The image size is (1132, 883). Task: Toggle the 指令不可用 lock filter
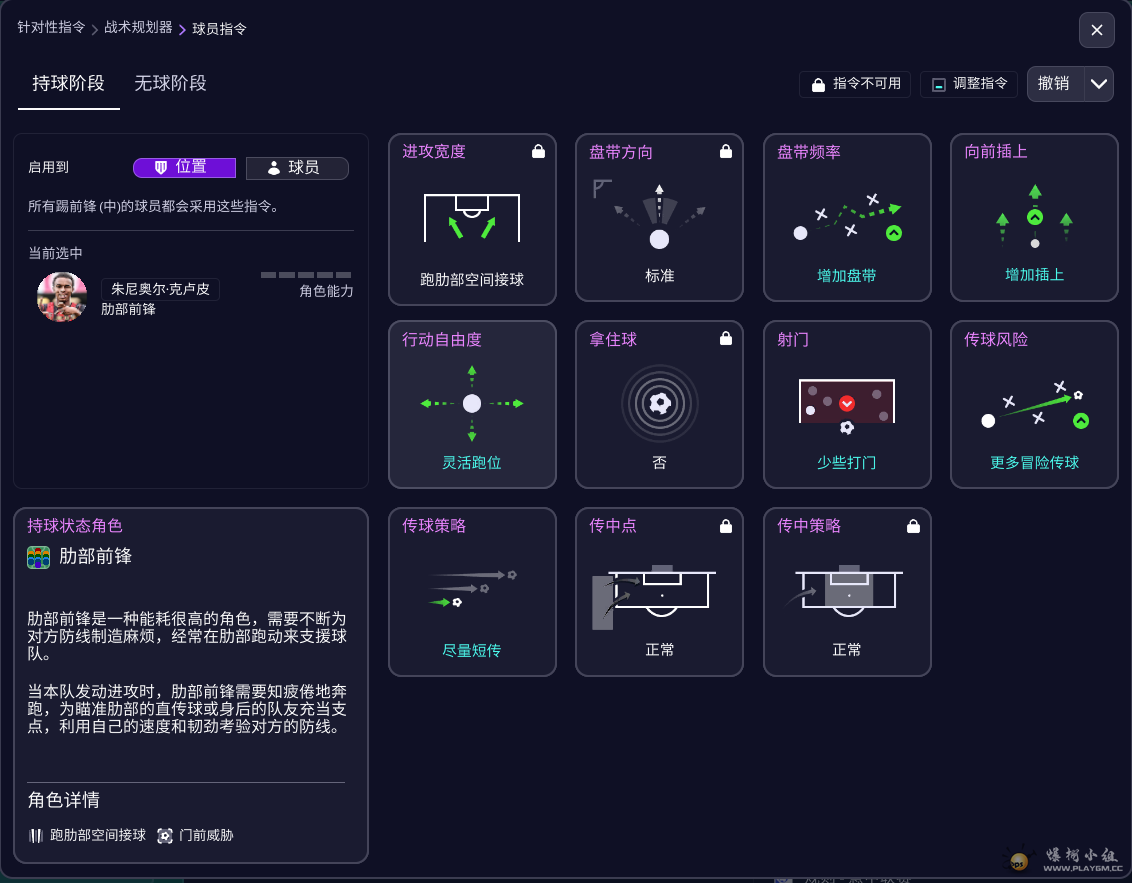855,84
